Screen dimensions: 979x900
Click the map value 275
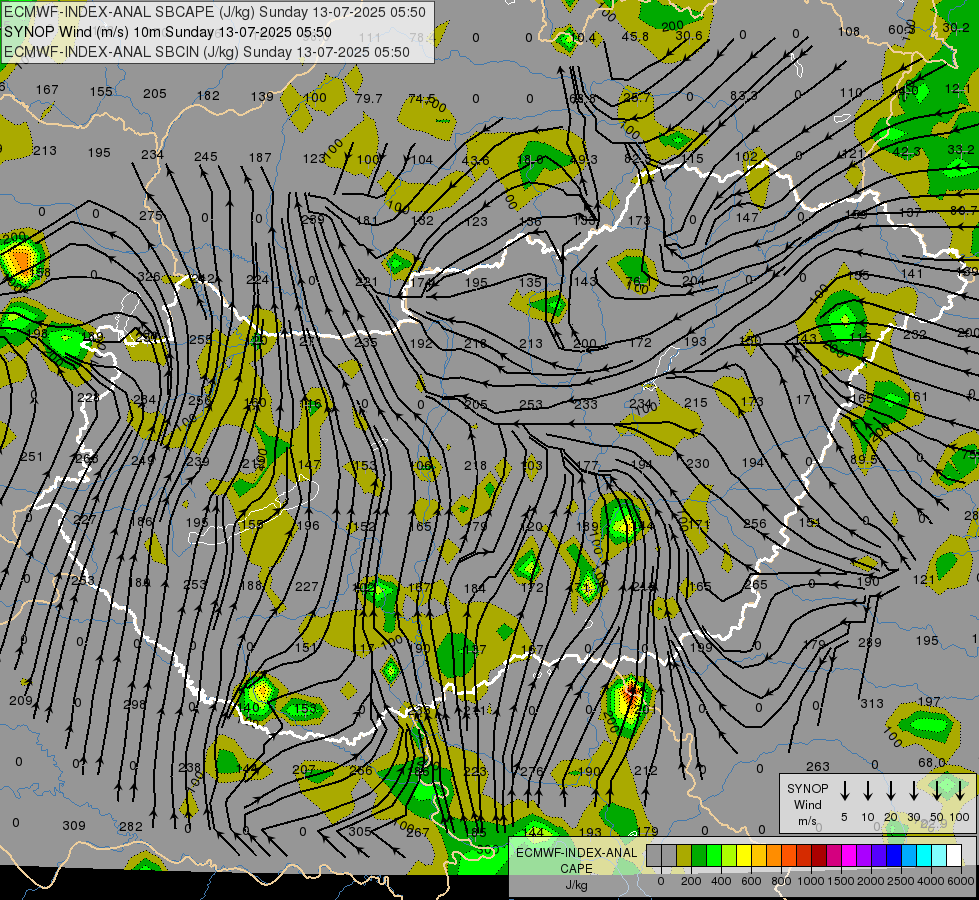[150, 215]
